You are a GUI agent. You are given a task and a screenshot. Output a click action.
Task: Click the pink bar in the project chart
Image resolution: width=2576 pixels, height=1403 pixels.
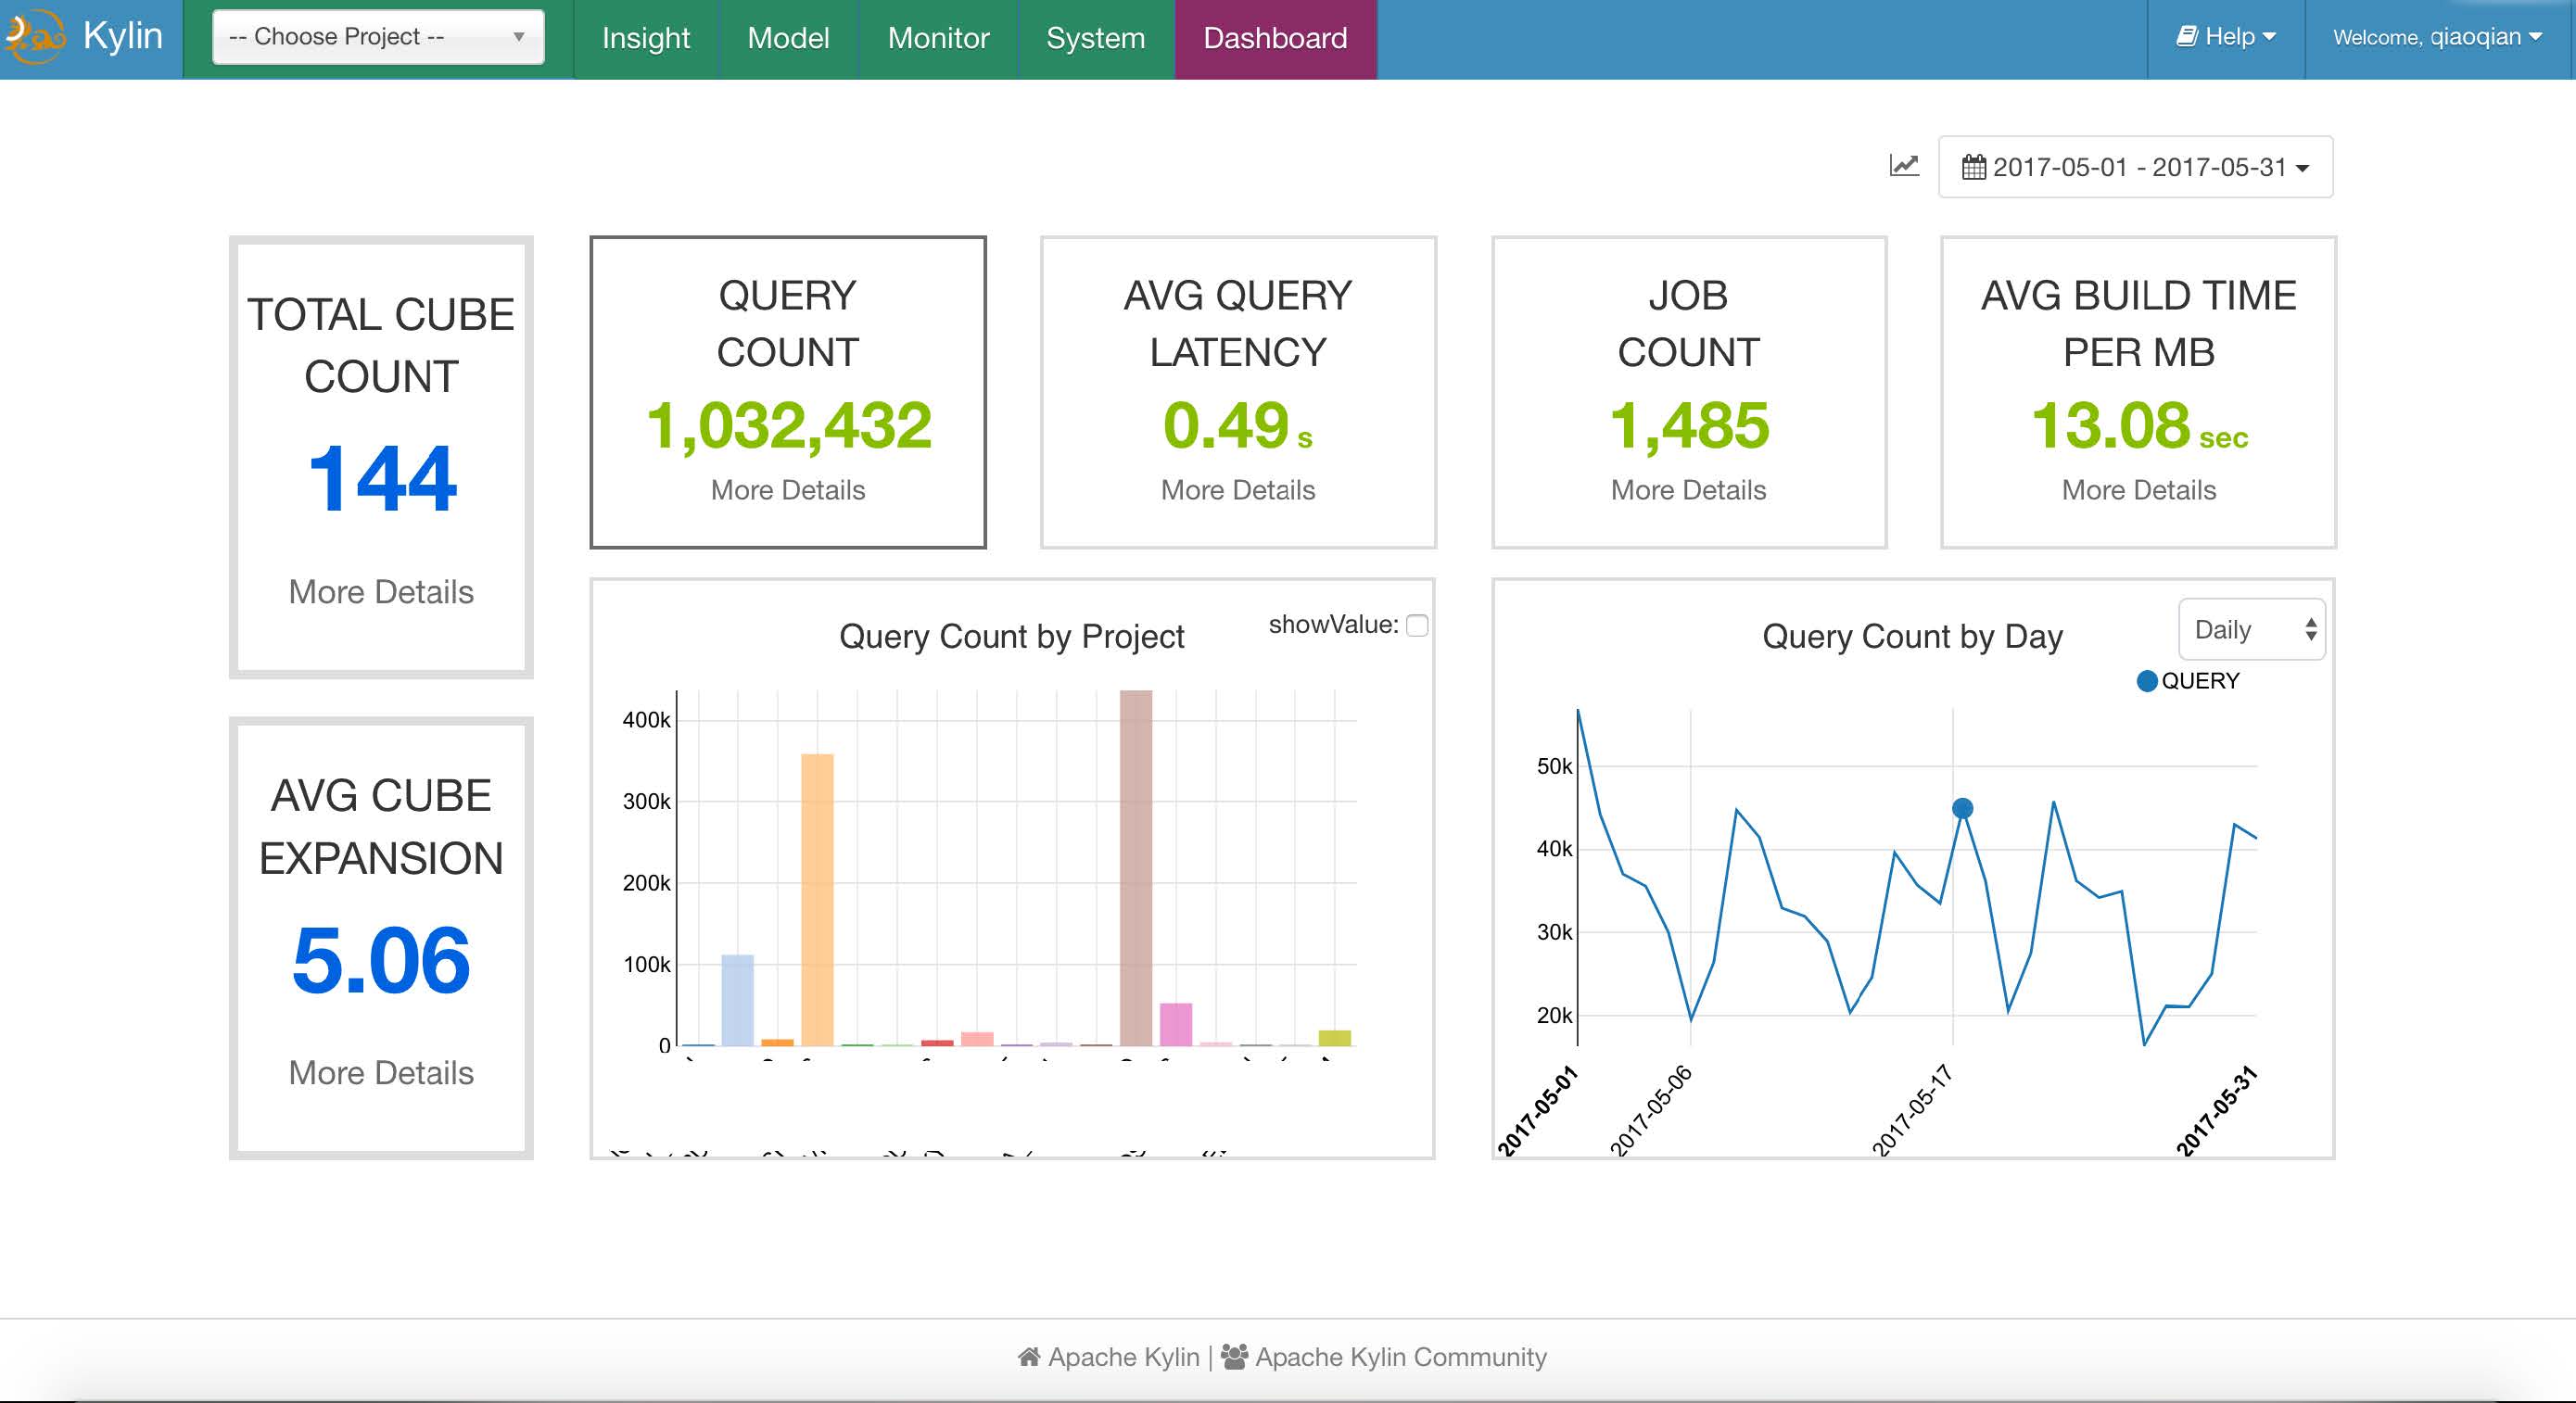(1176, 1024)
